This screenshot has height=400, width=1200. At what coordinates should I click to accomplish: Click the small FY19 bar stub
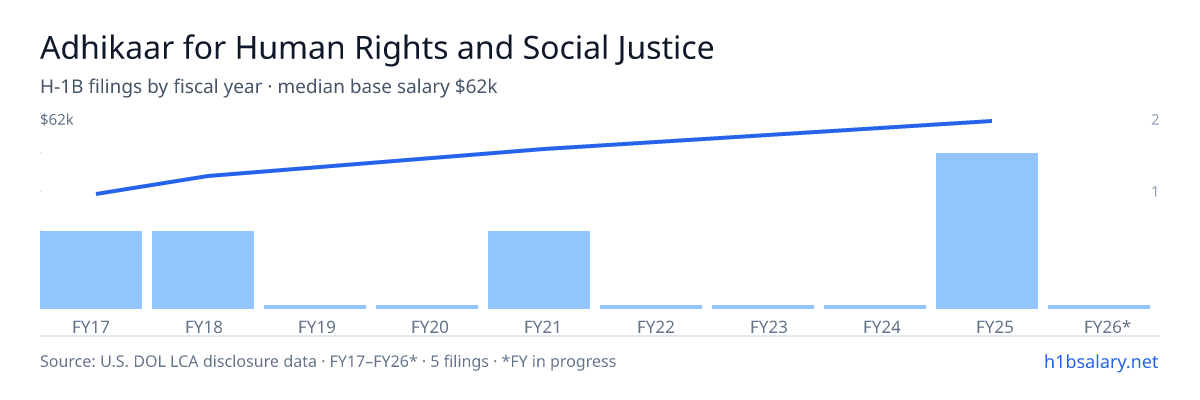315,307
